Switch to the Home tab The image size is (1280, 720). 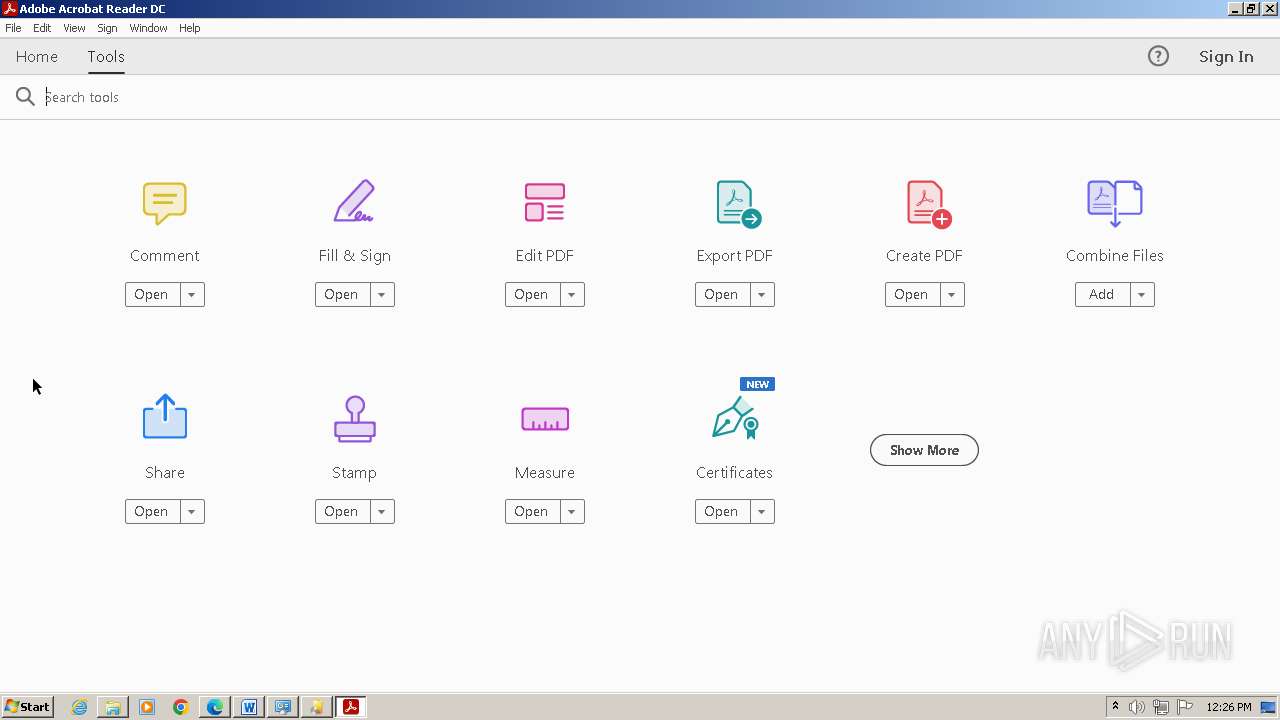(37, 56)
